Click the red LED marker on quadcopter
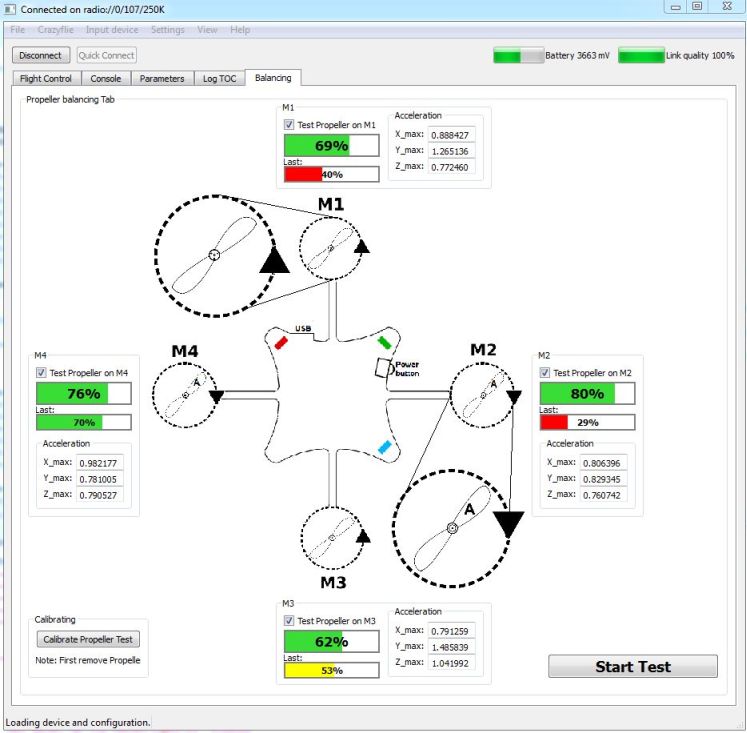This screenshot has height=733, width=747. 281,342
